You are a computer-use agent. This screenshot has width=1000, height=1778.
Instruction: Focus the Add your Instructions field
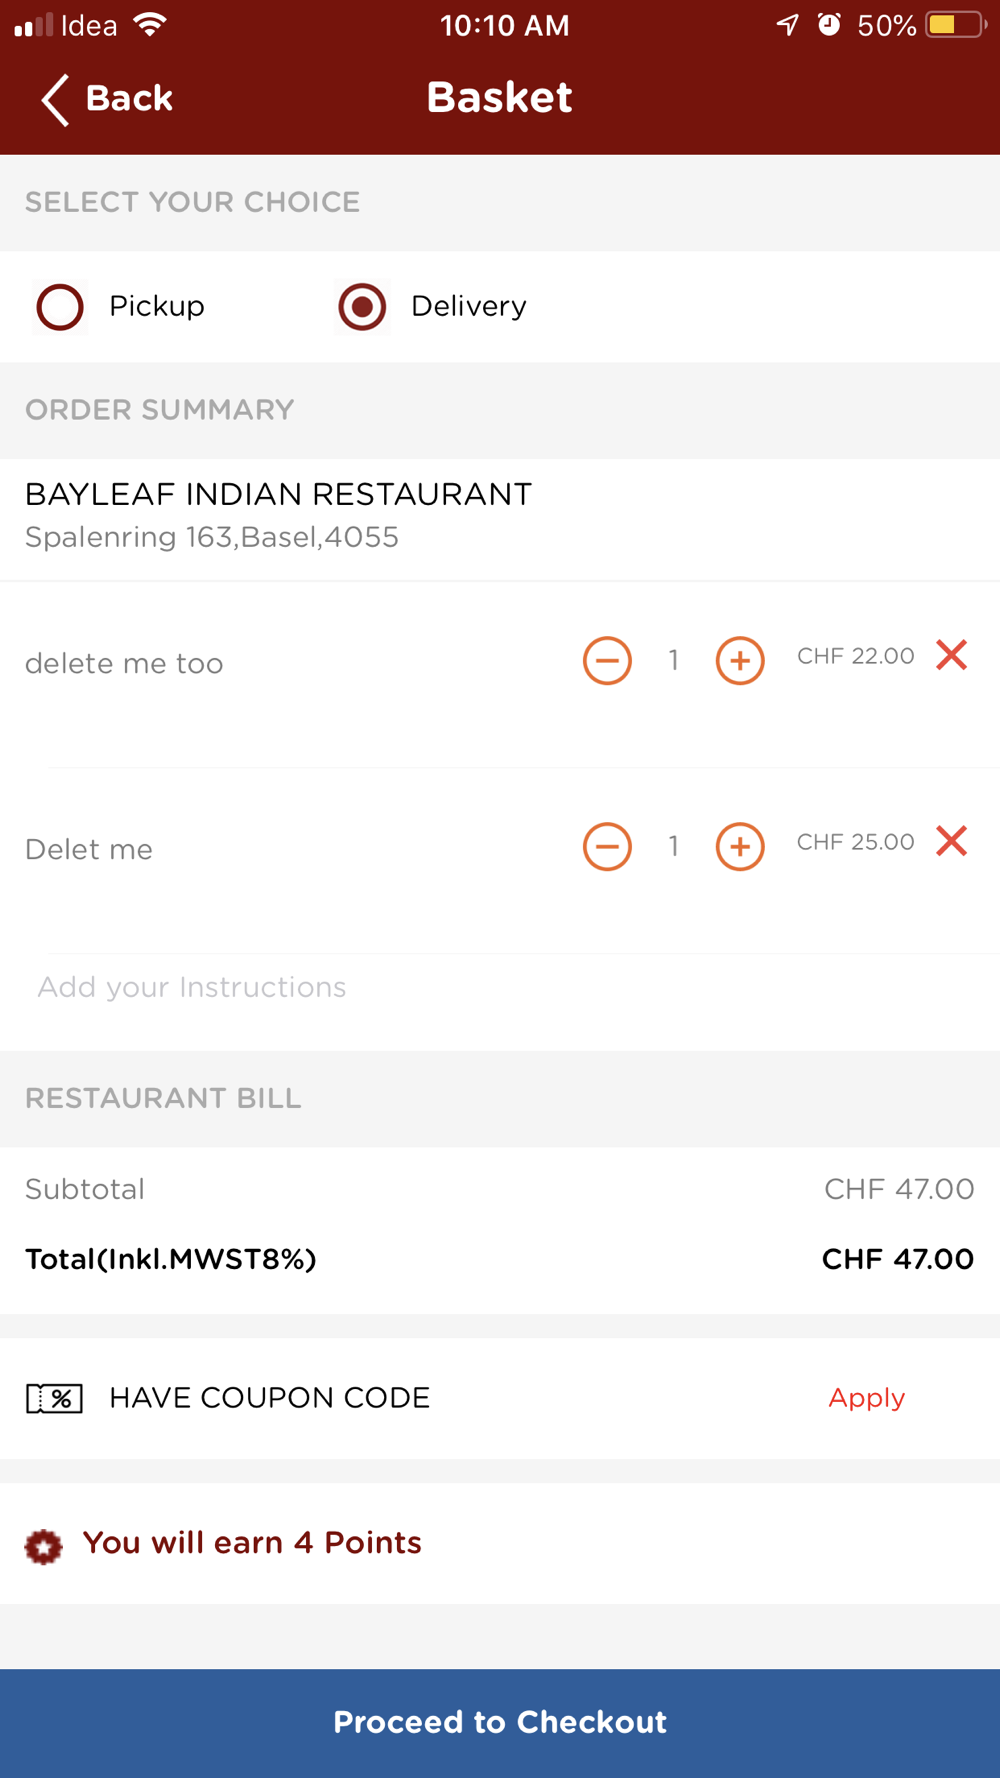[x=192, y=987]
